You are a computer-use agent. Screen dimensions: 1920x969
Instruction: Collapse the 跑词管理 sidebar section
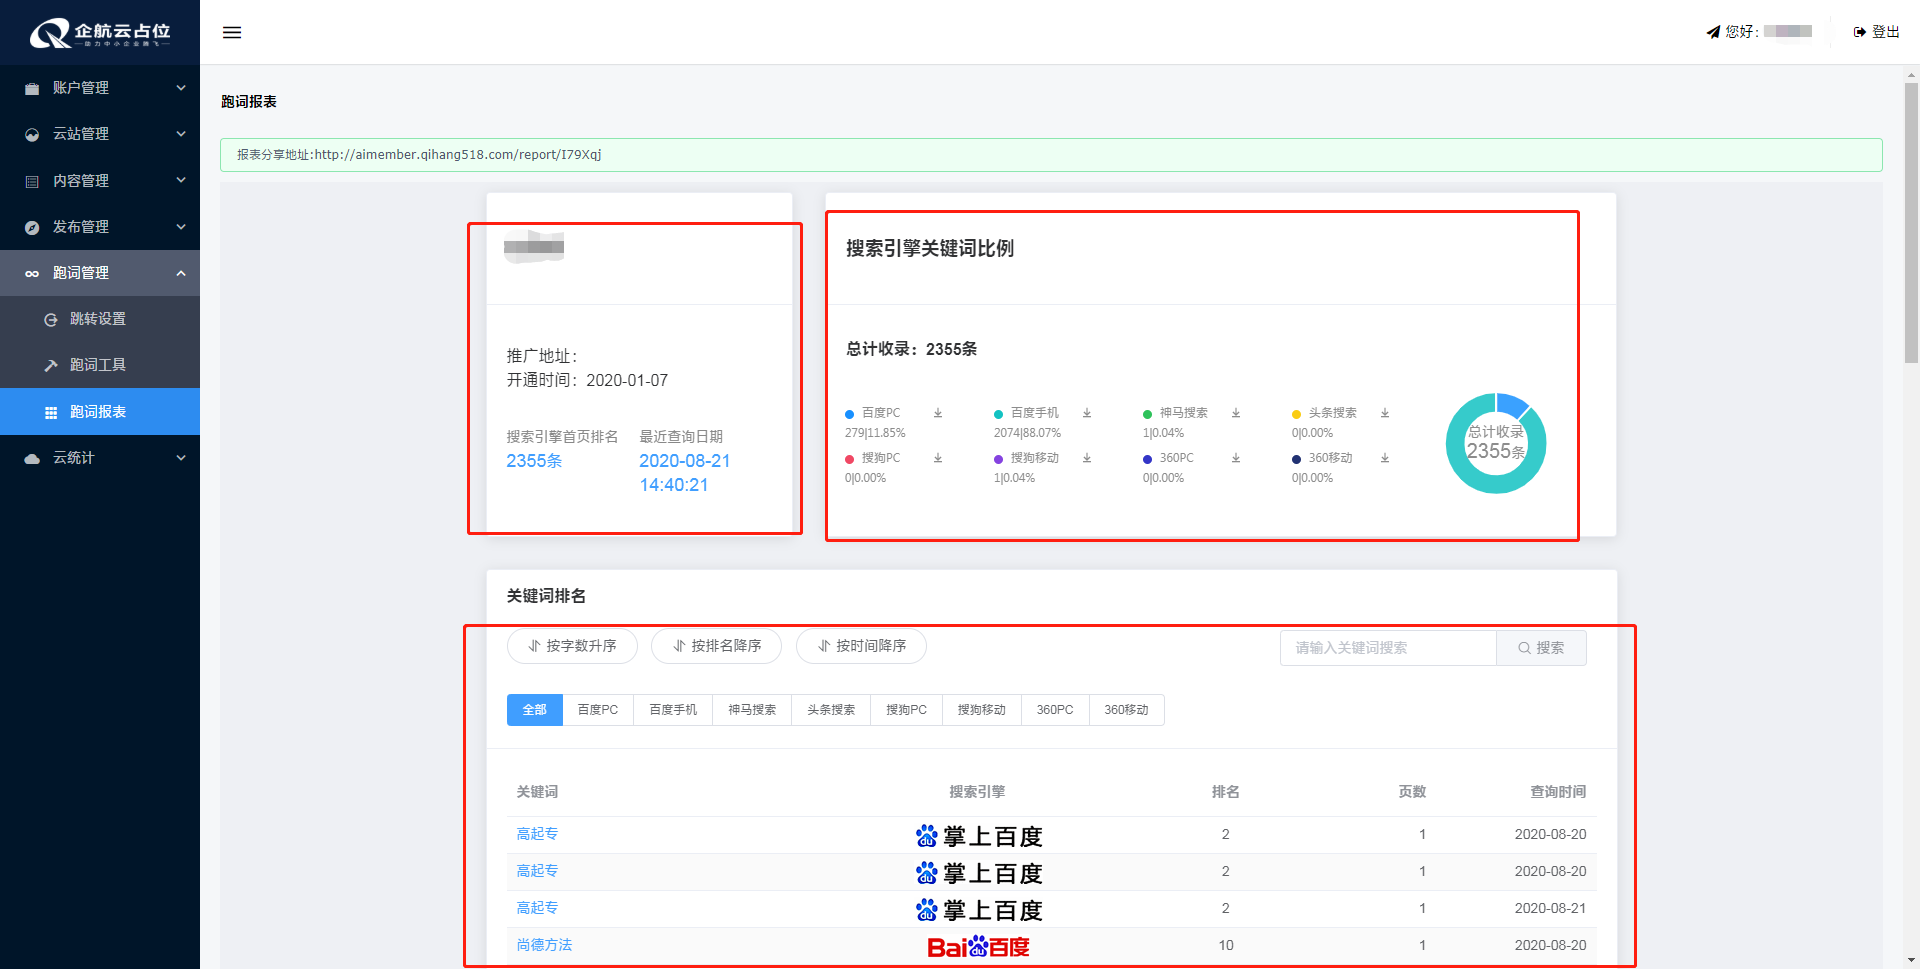100,272
